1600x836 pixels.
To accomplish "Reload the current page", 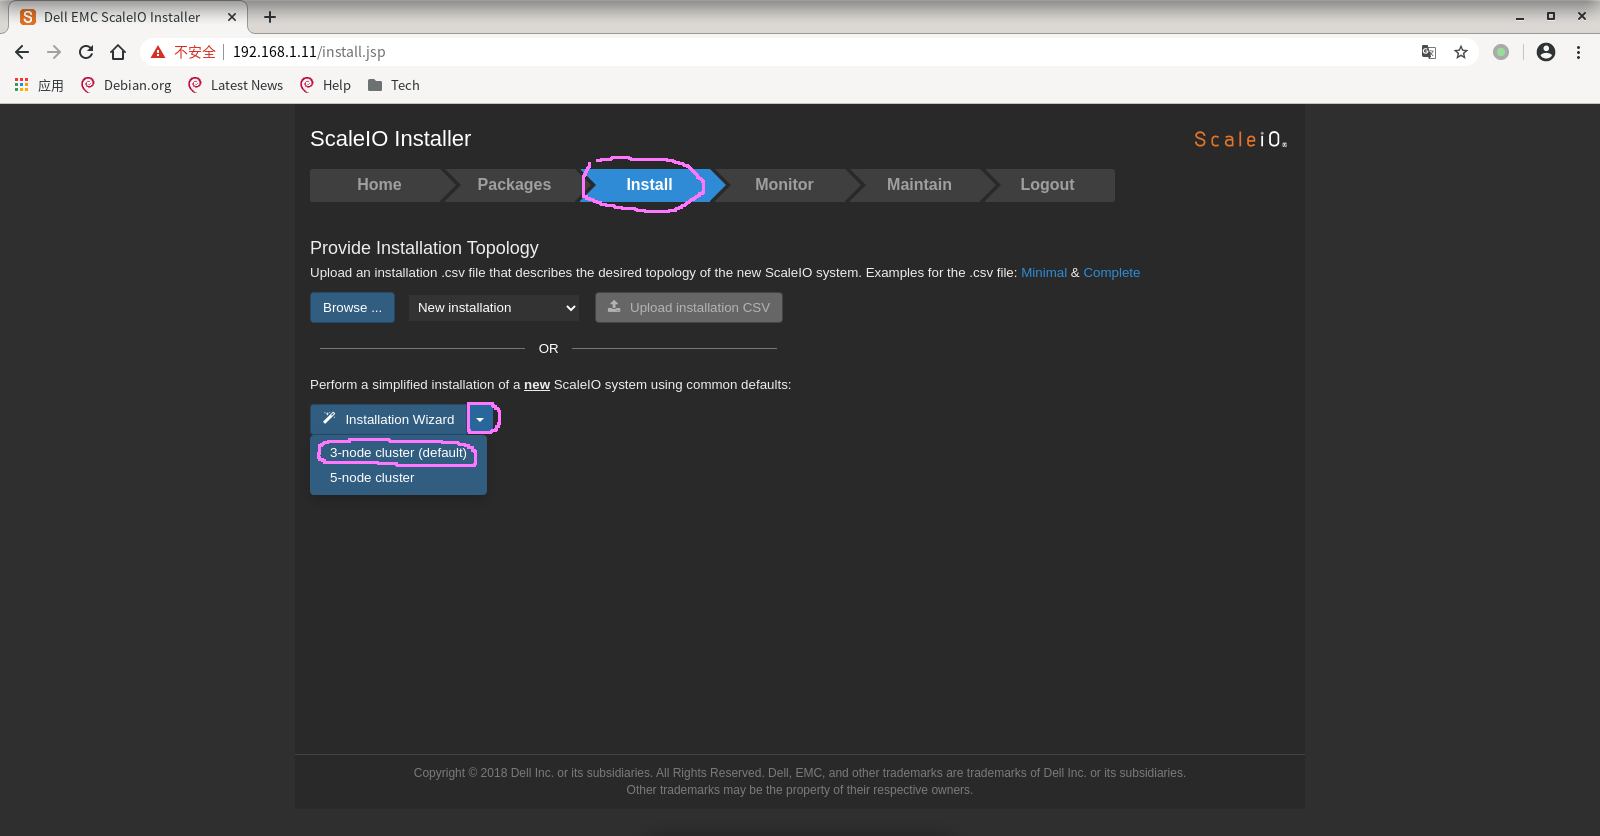I will [86, 52].
